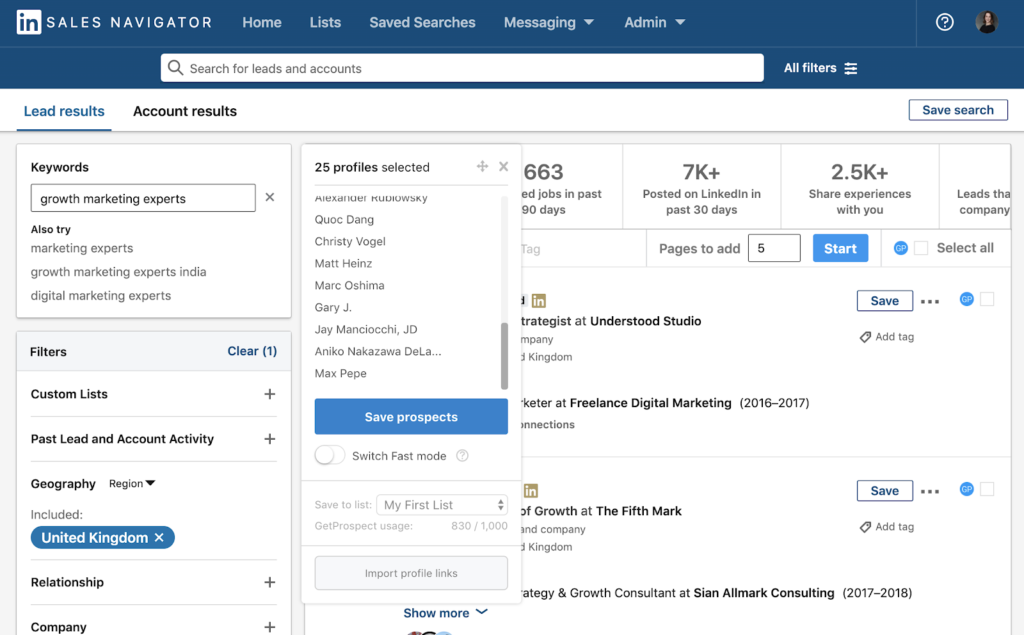Try suggestion digital marketing experts

[101, 295]
